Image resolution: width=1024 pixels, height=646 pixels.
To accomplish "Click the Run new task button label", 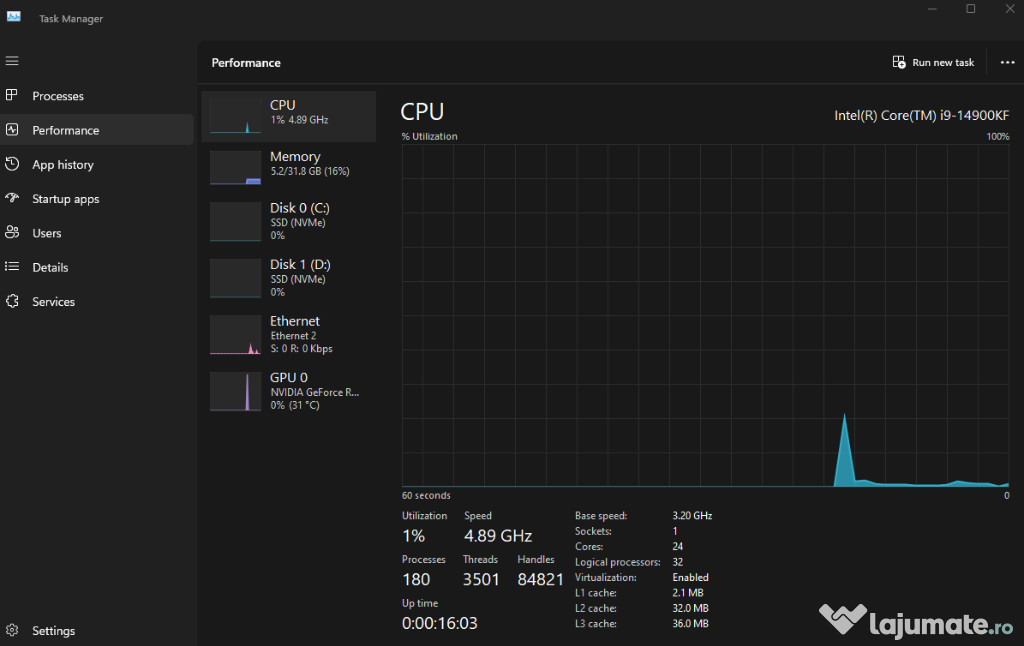I will click(943, 63).
